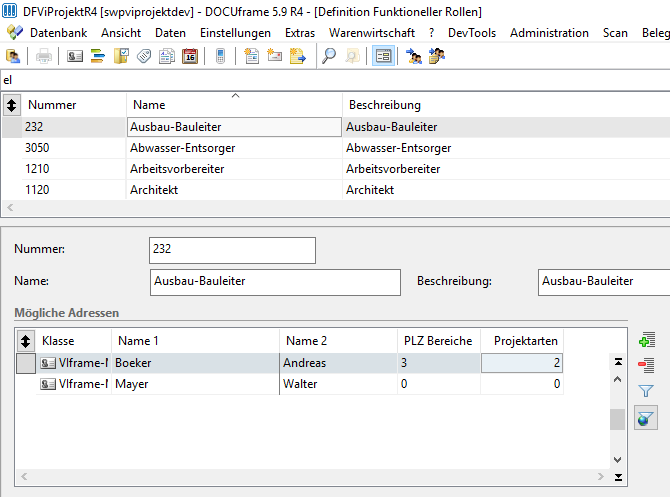The height and width of the screenshot is (497, 670).
Task: Click left scroll arrow of roles list
Action: point(10,208)
